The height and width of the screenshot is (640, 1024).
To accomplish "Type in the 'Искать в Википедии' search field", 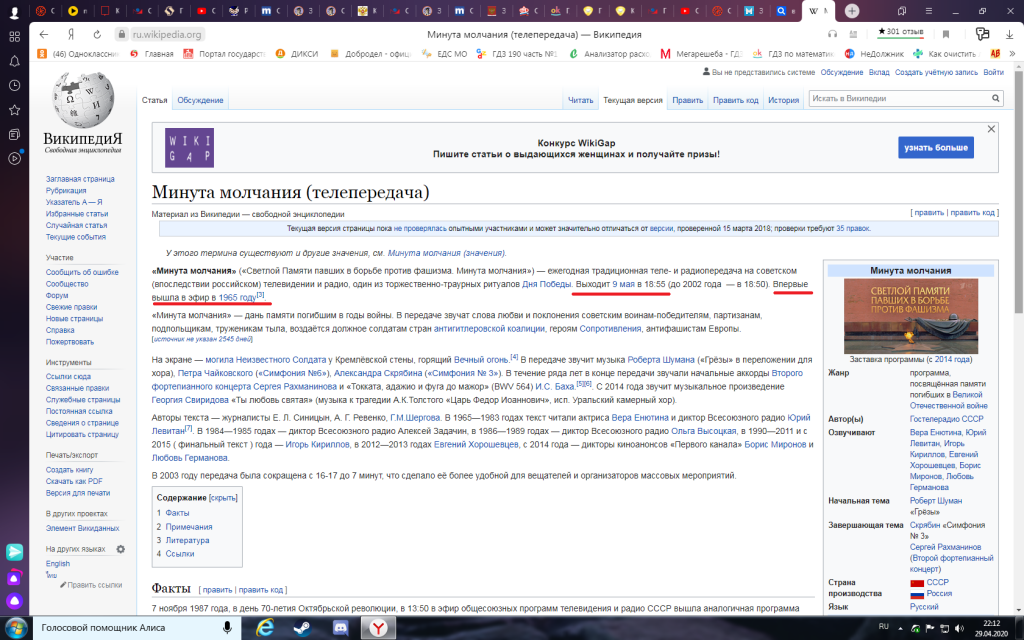I will click(x=895, y=99).
